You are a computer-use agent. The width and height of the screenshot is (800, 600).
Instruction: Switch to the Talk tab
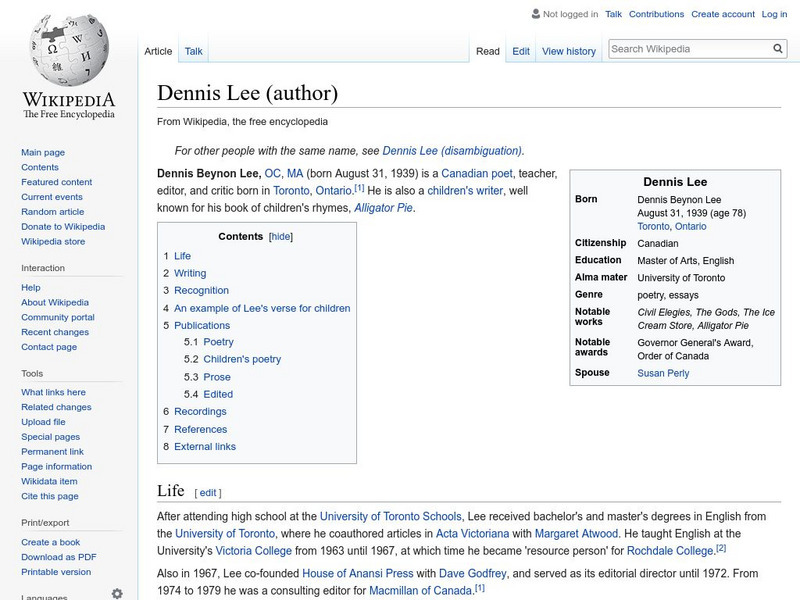click(193, 50)
